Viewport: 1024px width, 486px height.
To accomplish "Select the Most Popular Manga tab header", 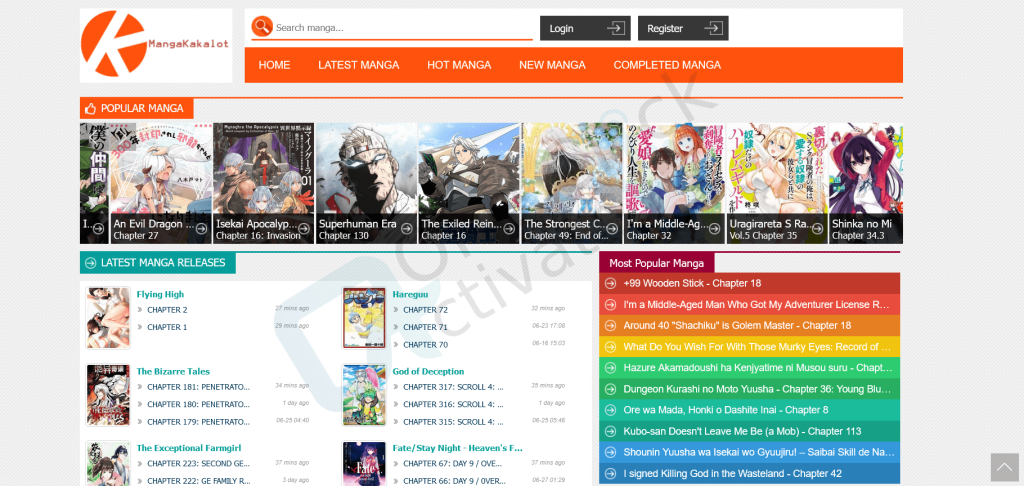I will pyautogui.click(x=656, y=263).
